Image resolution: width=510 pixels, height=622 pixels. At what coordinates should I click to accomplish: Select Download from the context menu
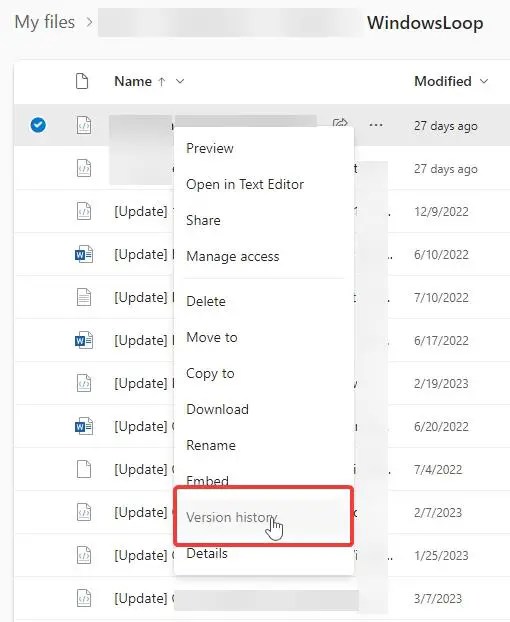(217, 409)
